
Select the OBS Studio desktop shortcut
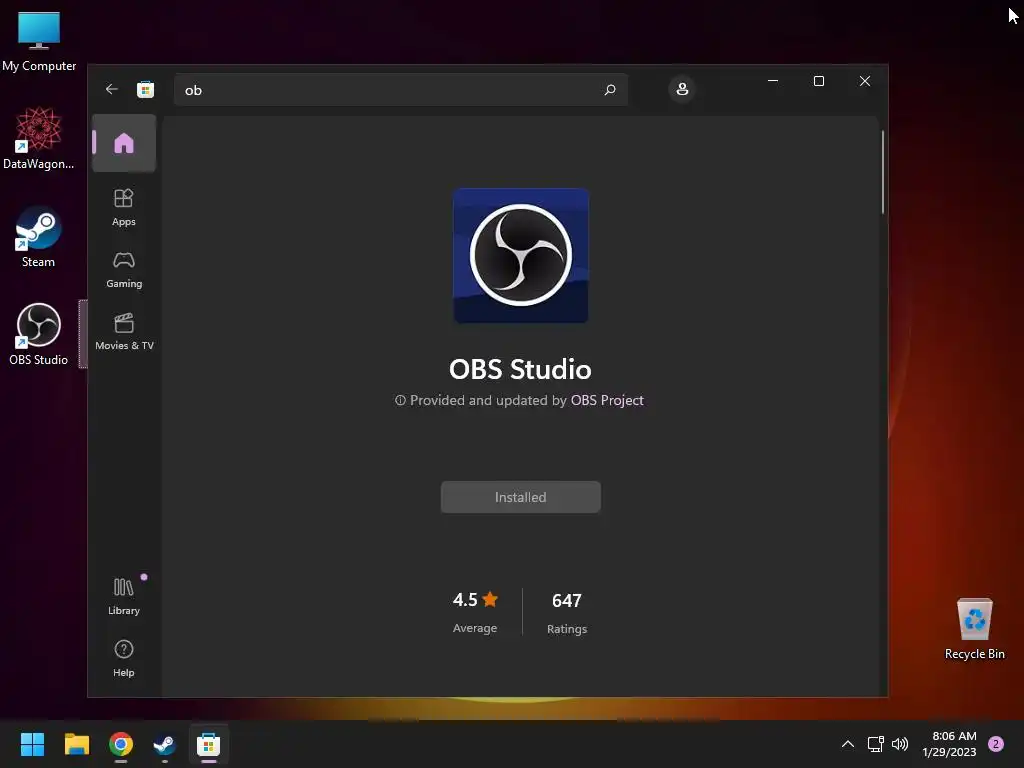39,334
